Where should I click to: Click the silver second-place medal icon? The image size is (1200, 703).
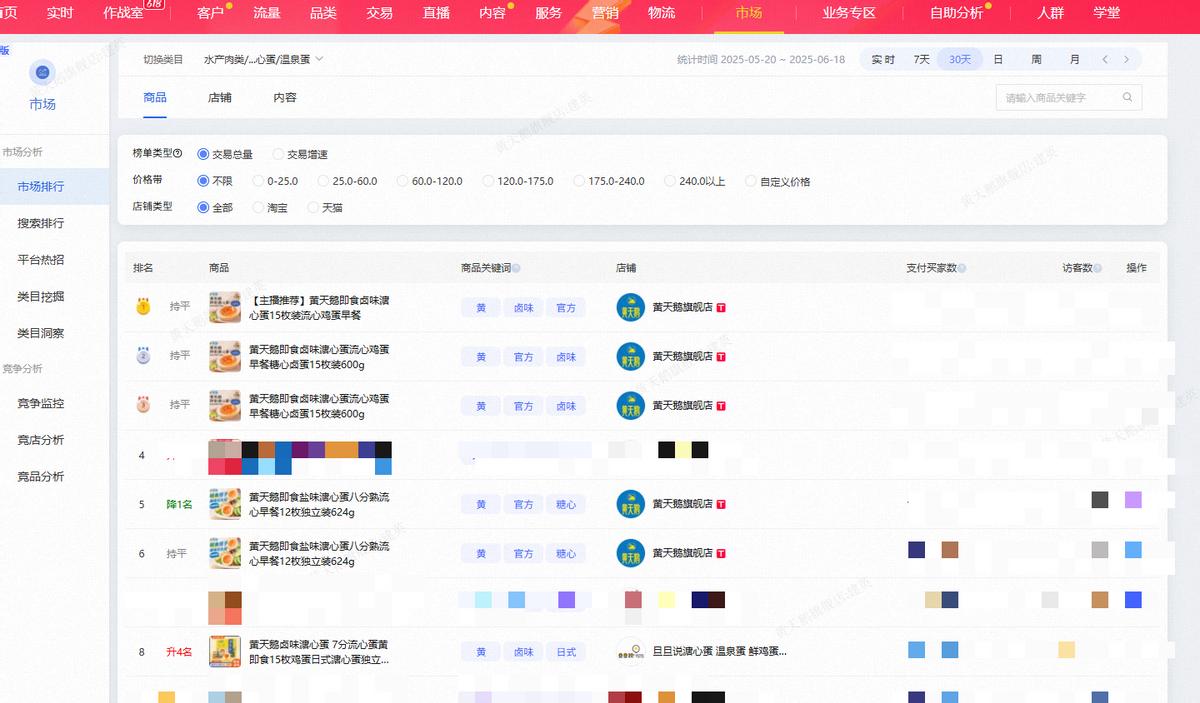pos(143,355)
